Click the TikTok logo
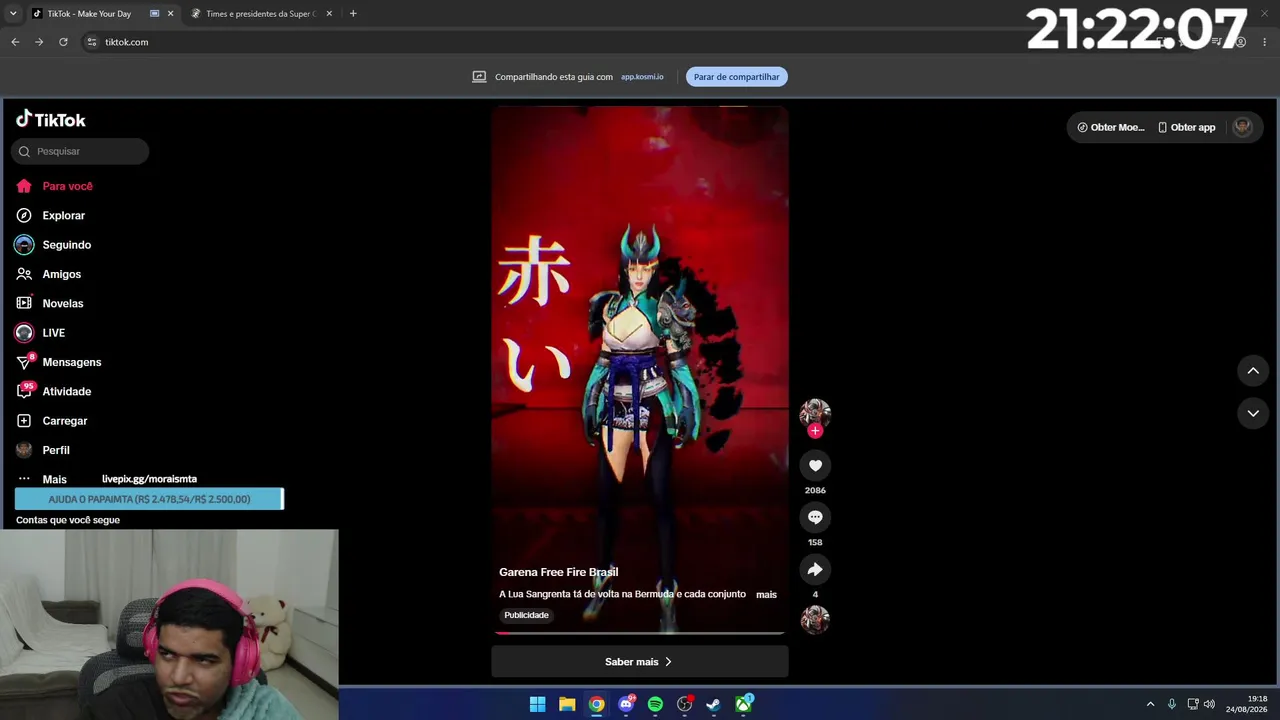Image resolution: width=1280 pixels, height=720 pixels. tap(51, 119)
